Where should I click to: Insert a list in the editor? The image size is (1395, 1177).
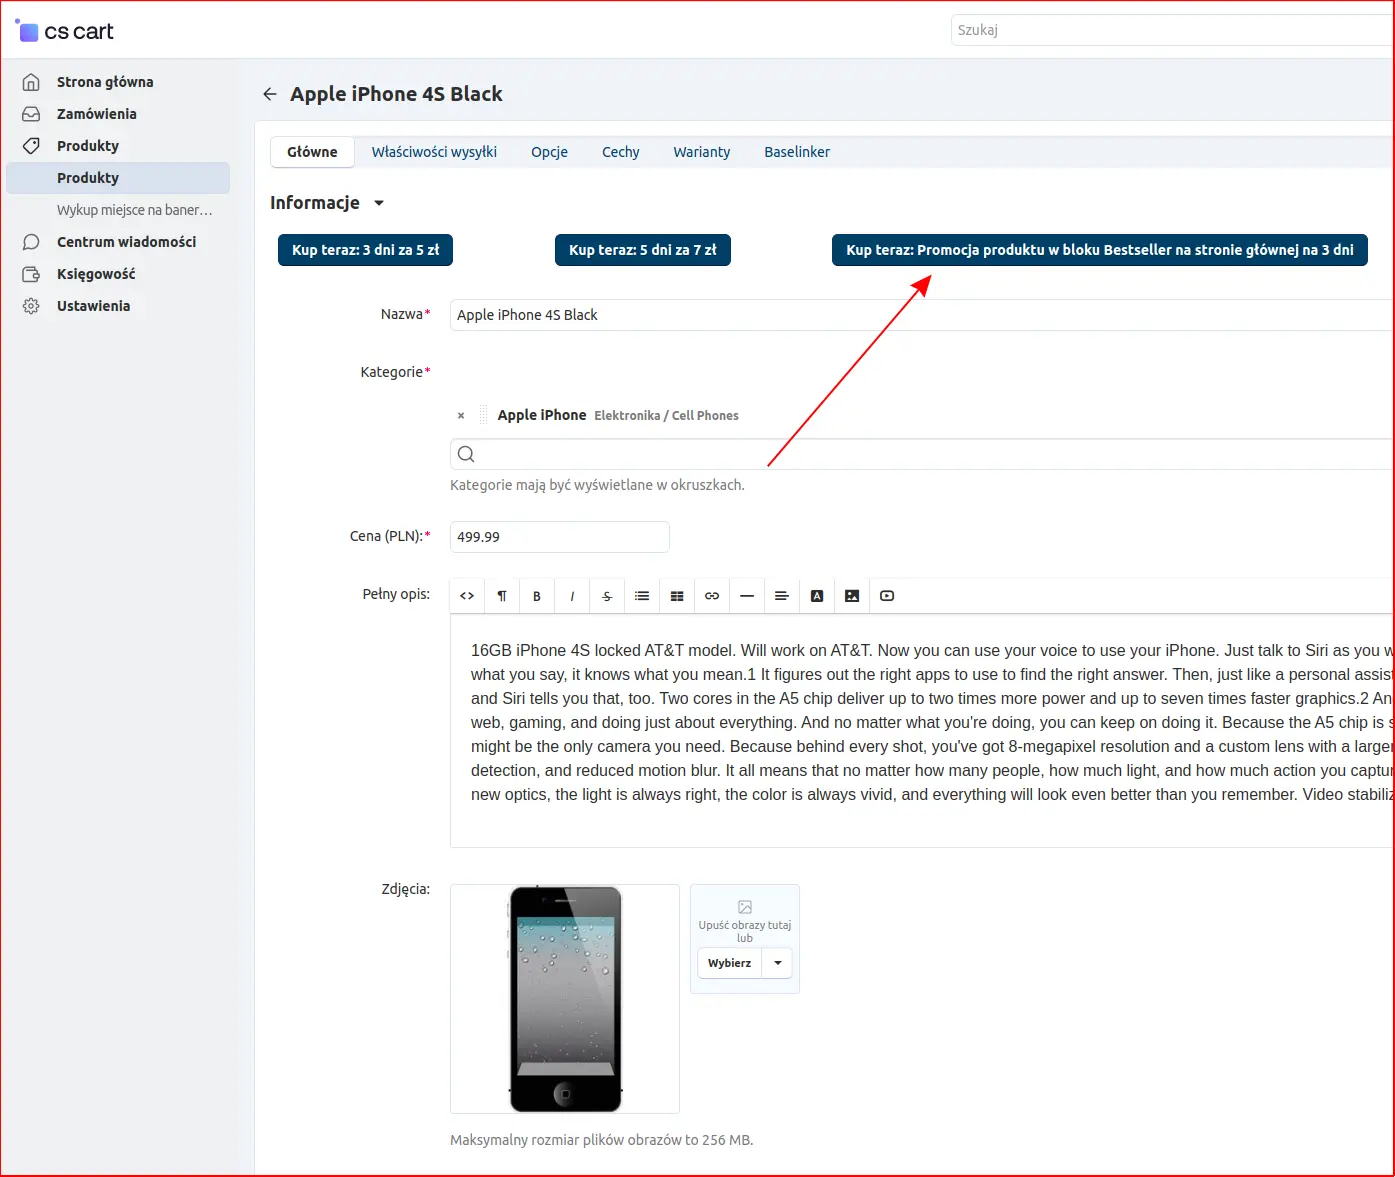click(642, 596)
